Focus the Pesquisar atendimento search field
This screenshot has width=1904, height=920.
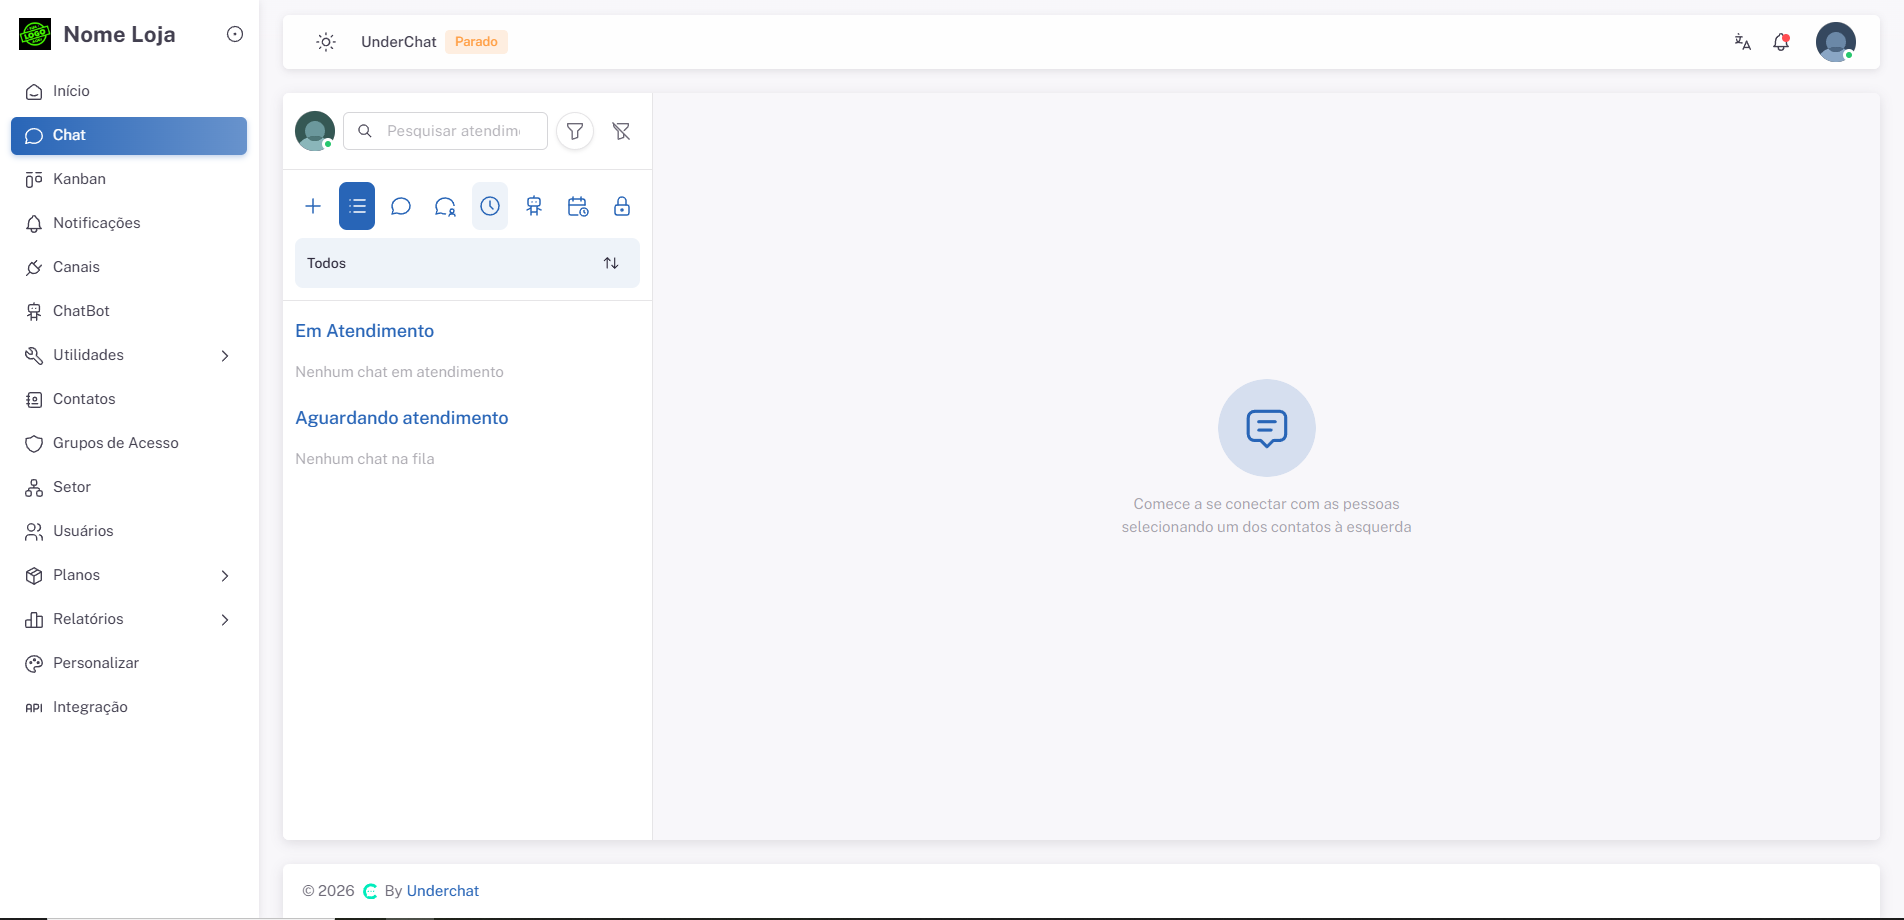pos(445,131)
